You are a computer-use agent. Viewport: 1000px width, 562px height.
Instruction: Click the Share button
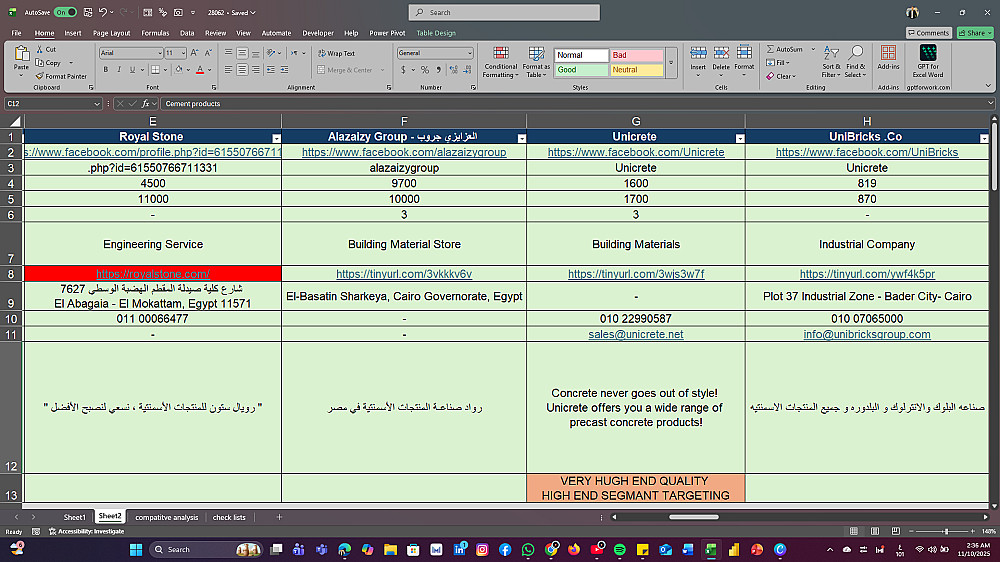(x=975, y=33)
